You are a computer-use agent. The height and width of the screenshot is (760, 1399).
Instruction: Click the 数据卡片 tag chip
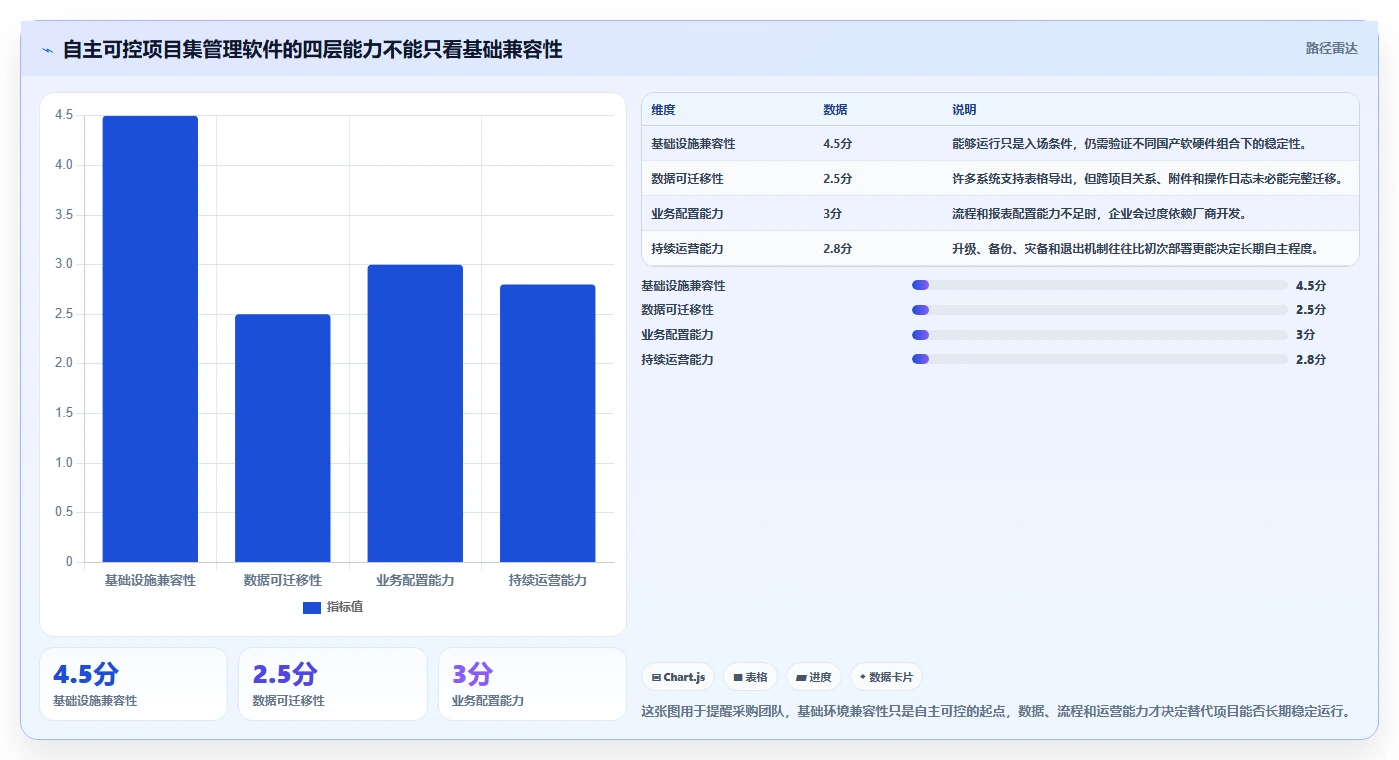pyautogui.click(x=886, y=677)
